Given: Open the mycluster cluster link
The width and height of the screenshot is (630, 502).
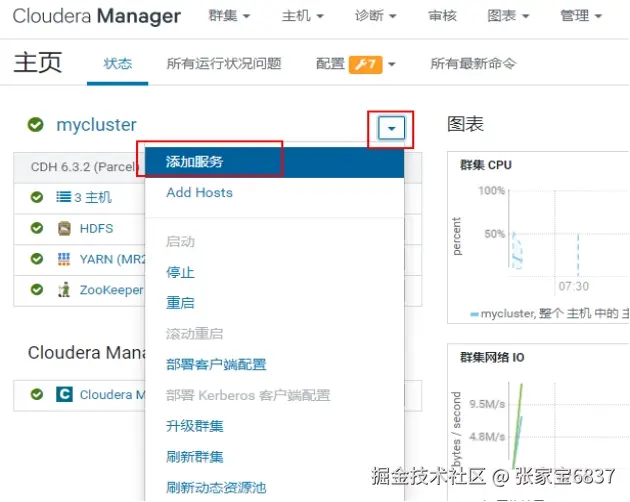Looking at the screenshot, I should click(96, 125).
